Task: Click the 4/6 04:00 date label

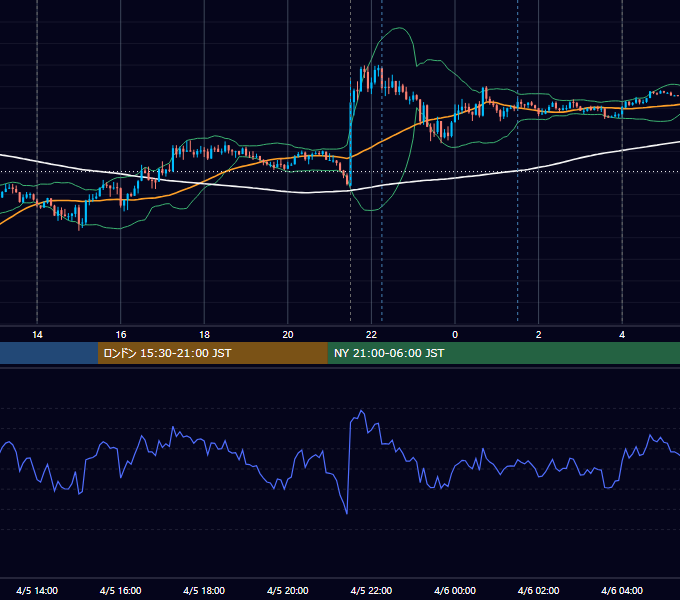Action: [x=622, y=590]
